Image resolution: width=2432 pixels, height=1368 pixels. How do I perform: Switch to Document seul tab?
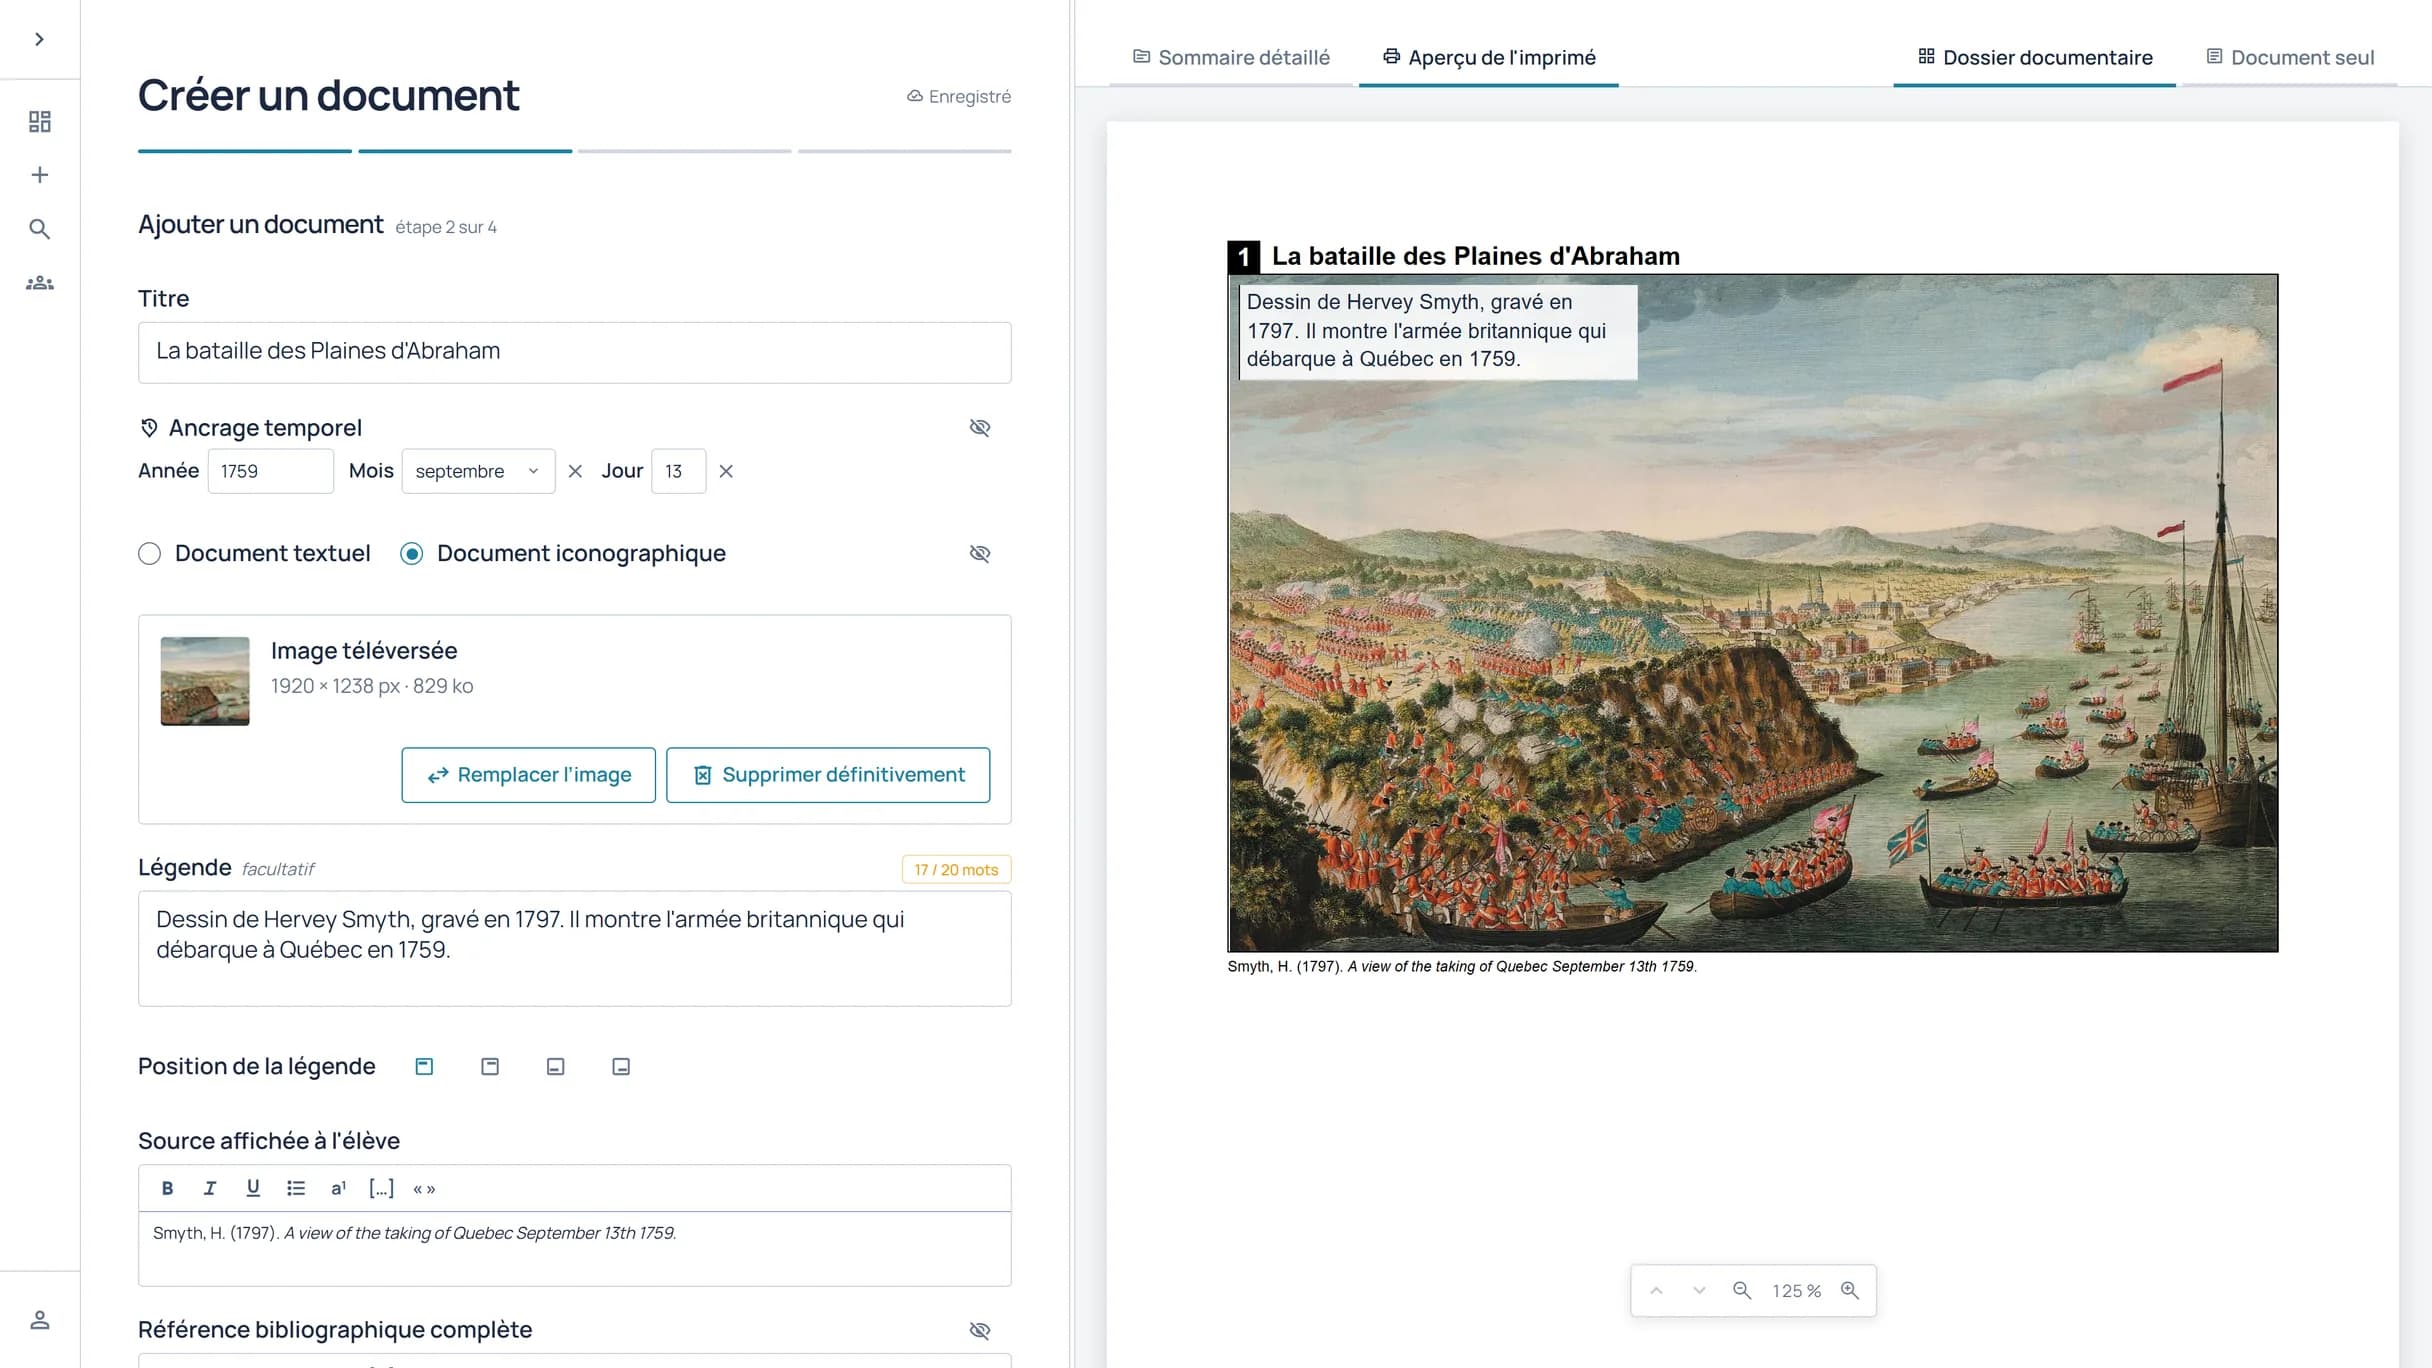[2290, 58]
